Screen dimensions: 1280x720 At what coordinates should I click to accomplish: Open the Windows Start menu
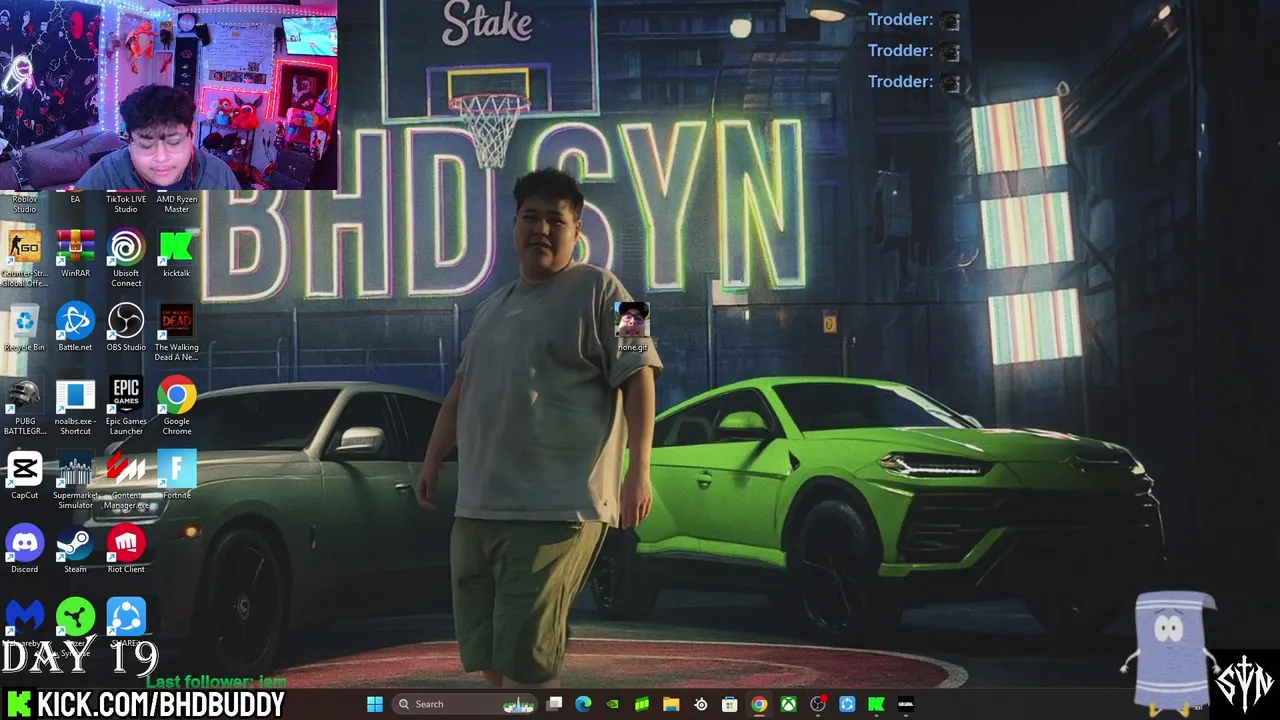click(x=375, y=704)
